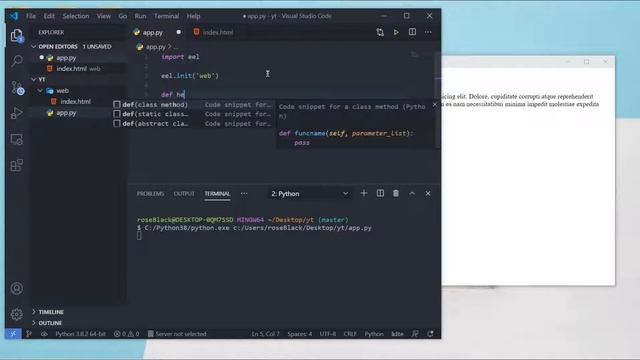
Task: Collapse the Open Editors section
Action: [34, 47]
